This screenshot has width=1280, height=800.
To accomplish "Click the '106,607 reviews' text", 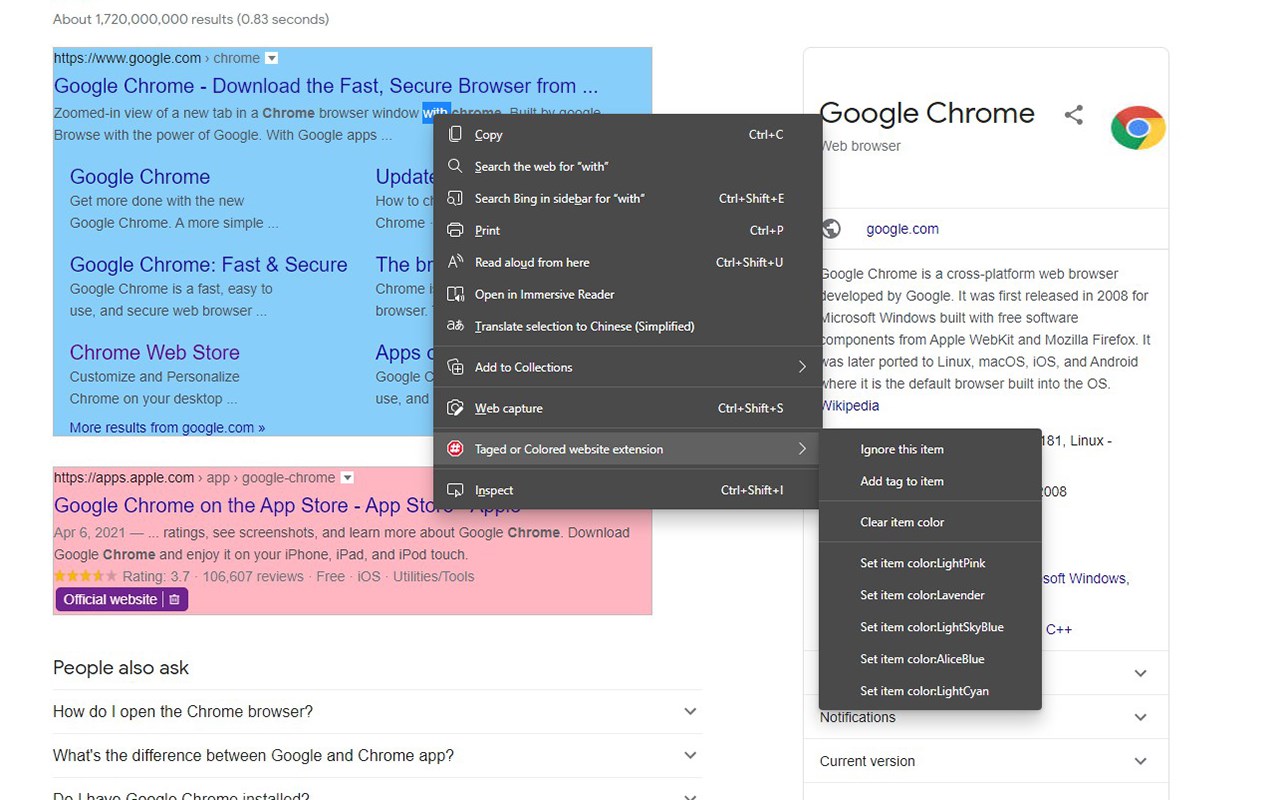I will point(253,577).
